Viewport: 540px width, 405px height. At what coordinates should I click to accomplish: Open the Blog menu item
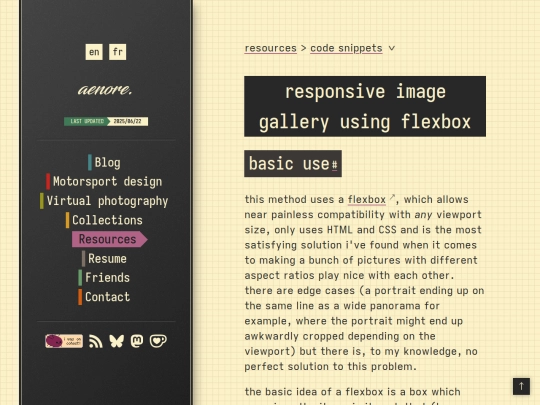coord(104,163)
